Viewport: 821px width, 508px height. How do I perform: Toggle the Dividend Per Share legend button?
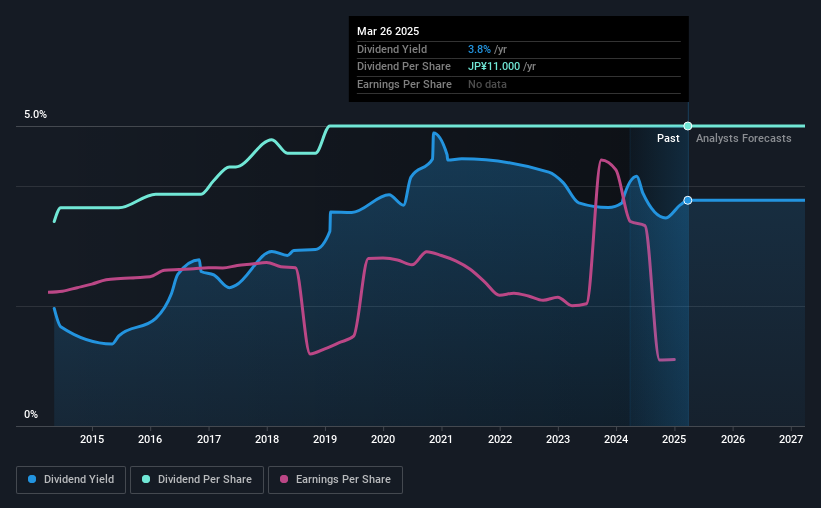[197, 480]
